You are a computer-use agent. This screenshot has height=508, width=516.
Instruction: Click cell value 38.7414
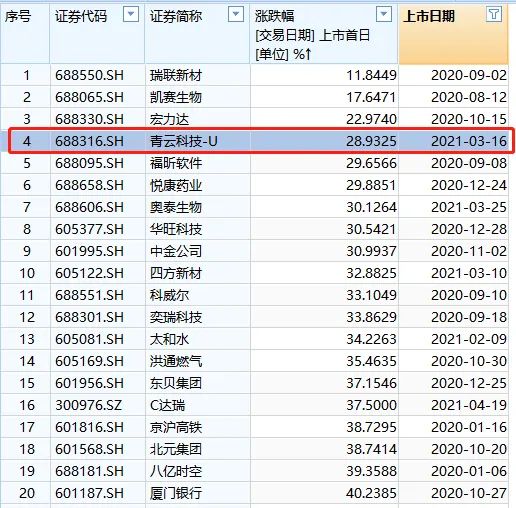click(371, 449)
